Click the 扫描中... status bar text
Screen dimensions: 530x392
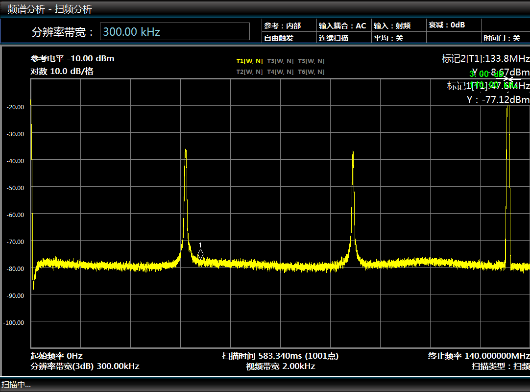pyautogui.click(x=16, y=385)
